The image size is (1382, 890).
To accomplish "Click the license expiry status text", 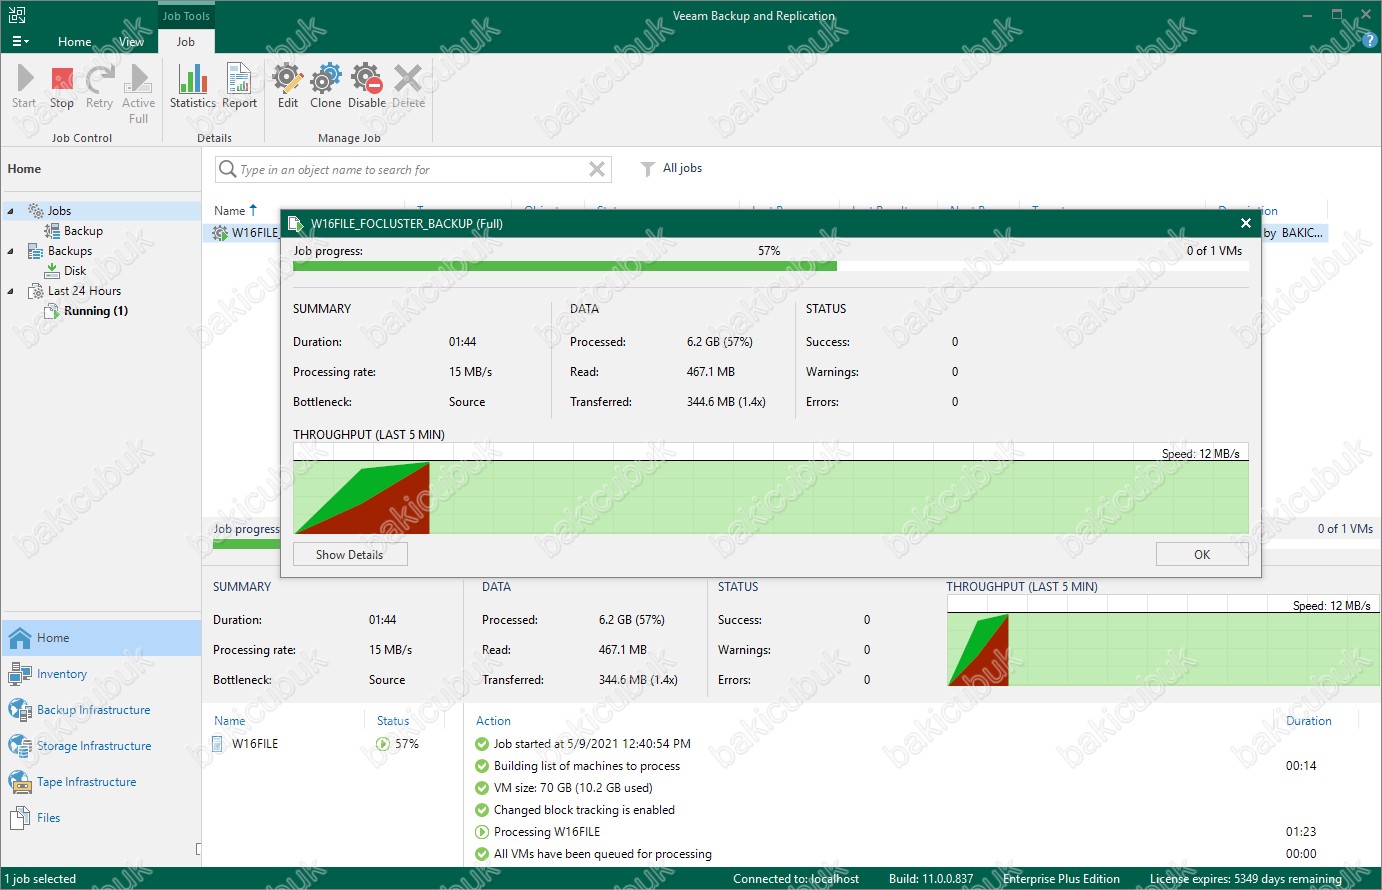I will click(x=1246, y=879).
